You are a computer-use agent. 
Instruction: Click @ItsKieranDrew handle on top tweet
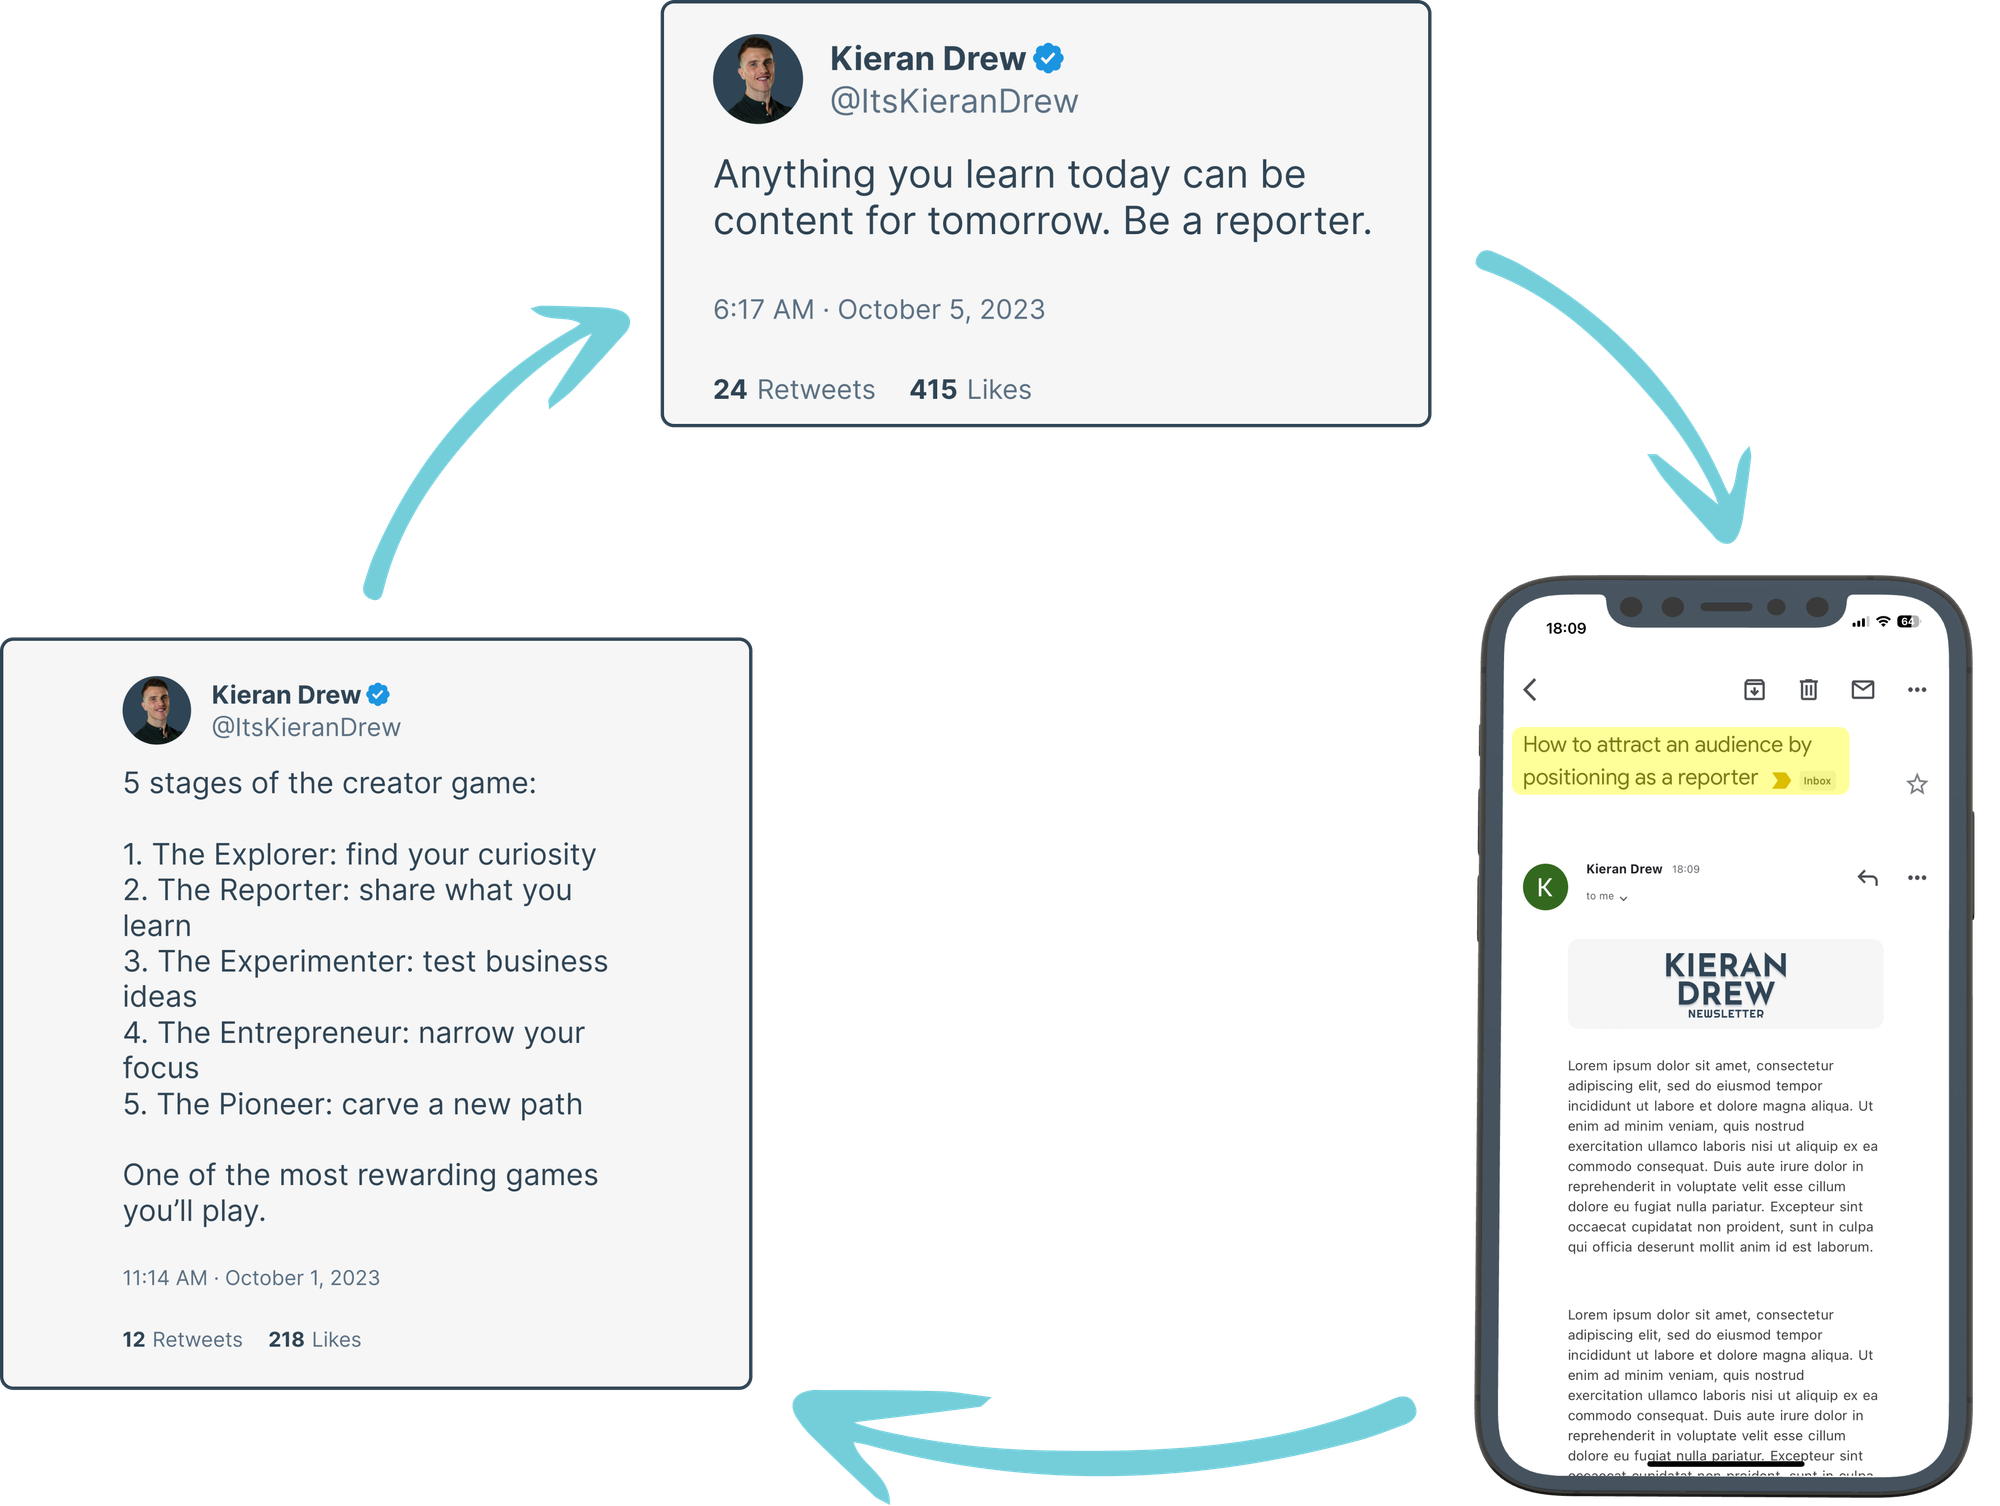point(954,101)
